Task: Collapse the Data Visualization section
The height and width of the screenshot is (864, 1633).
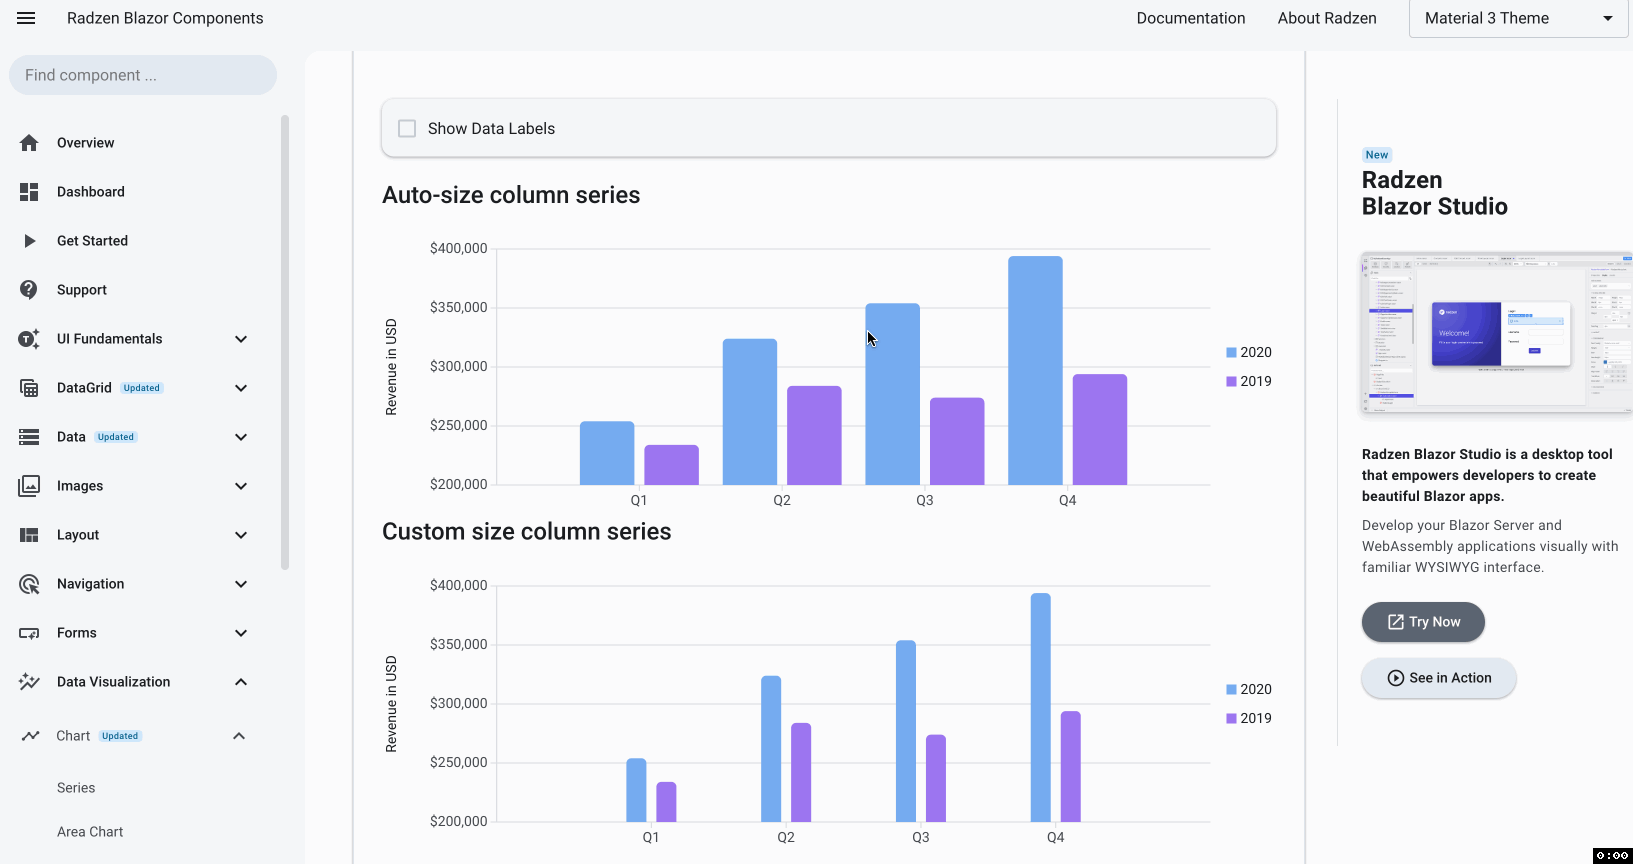Action: pos(241,682)
